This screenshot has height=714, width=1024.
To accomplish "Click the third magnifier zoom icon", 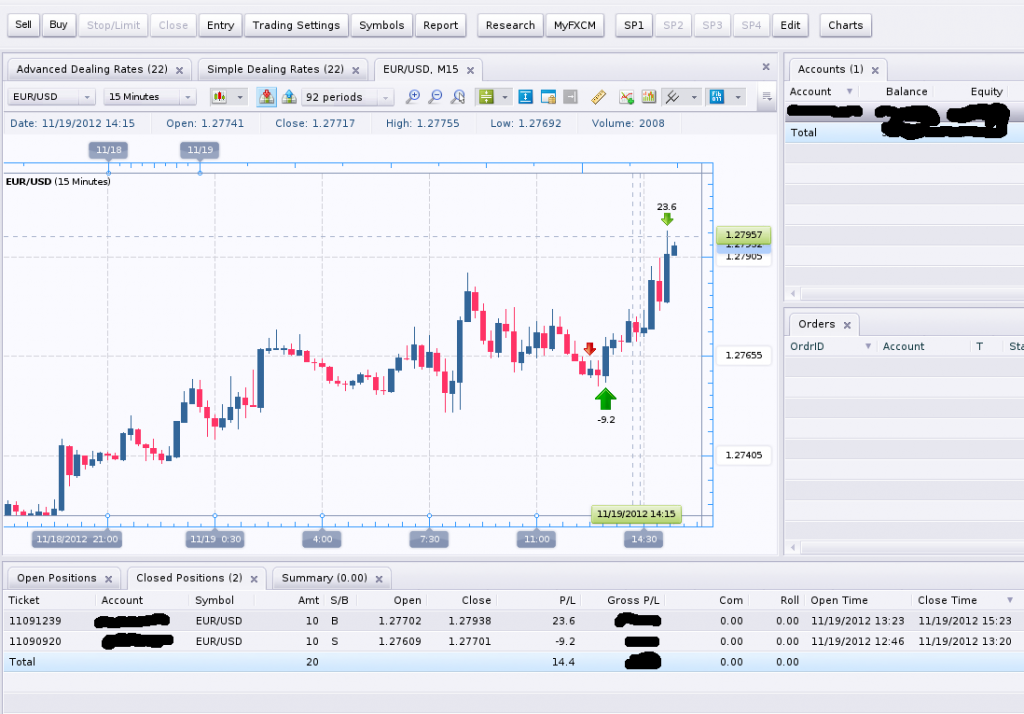I will point(458,97).
